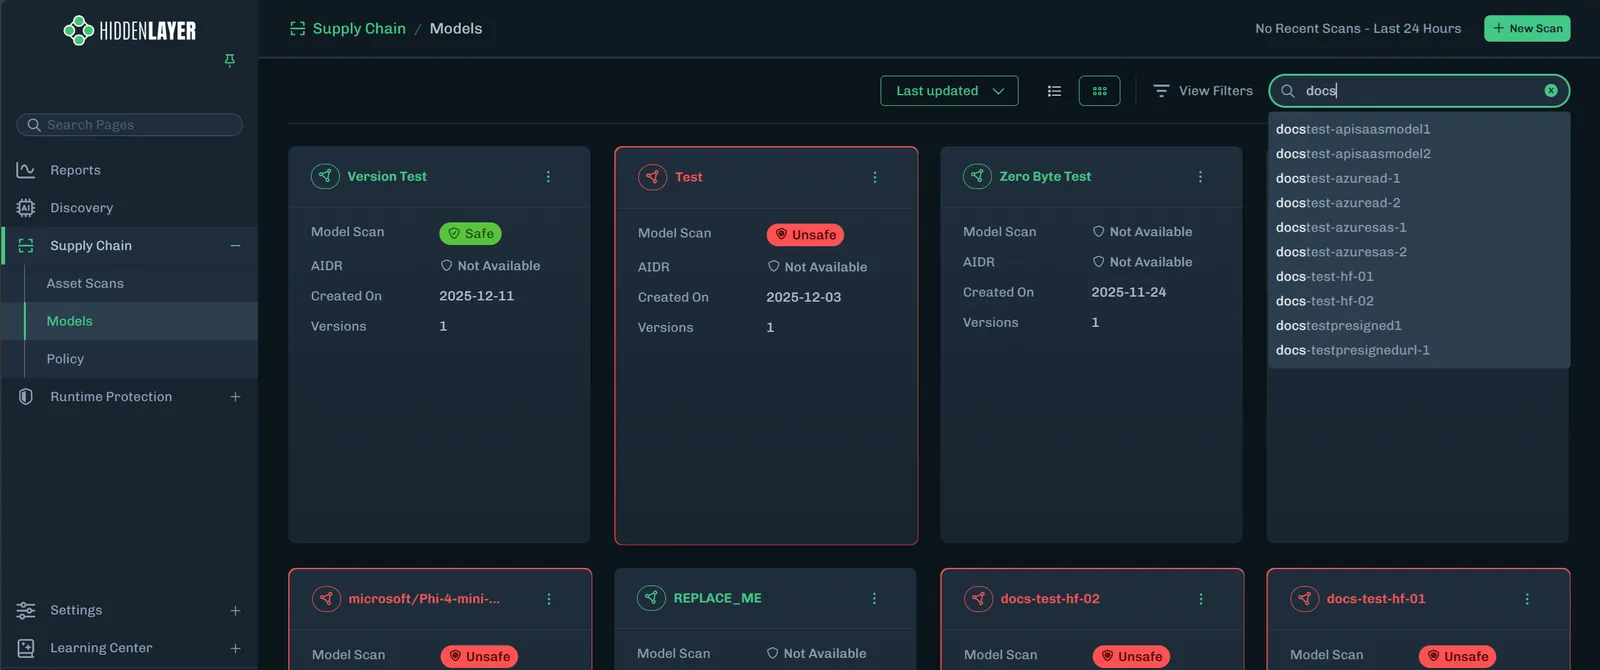1600x670 pixels.
Task: Open Asset Scans under Supply Chain
Action: [85, 284]
